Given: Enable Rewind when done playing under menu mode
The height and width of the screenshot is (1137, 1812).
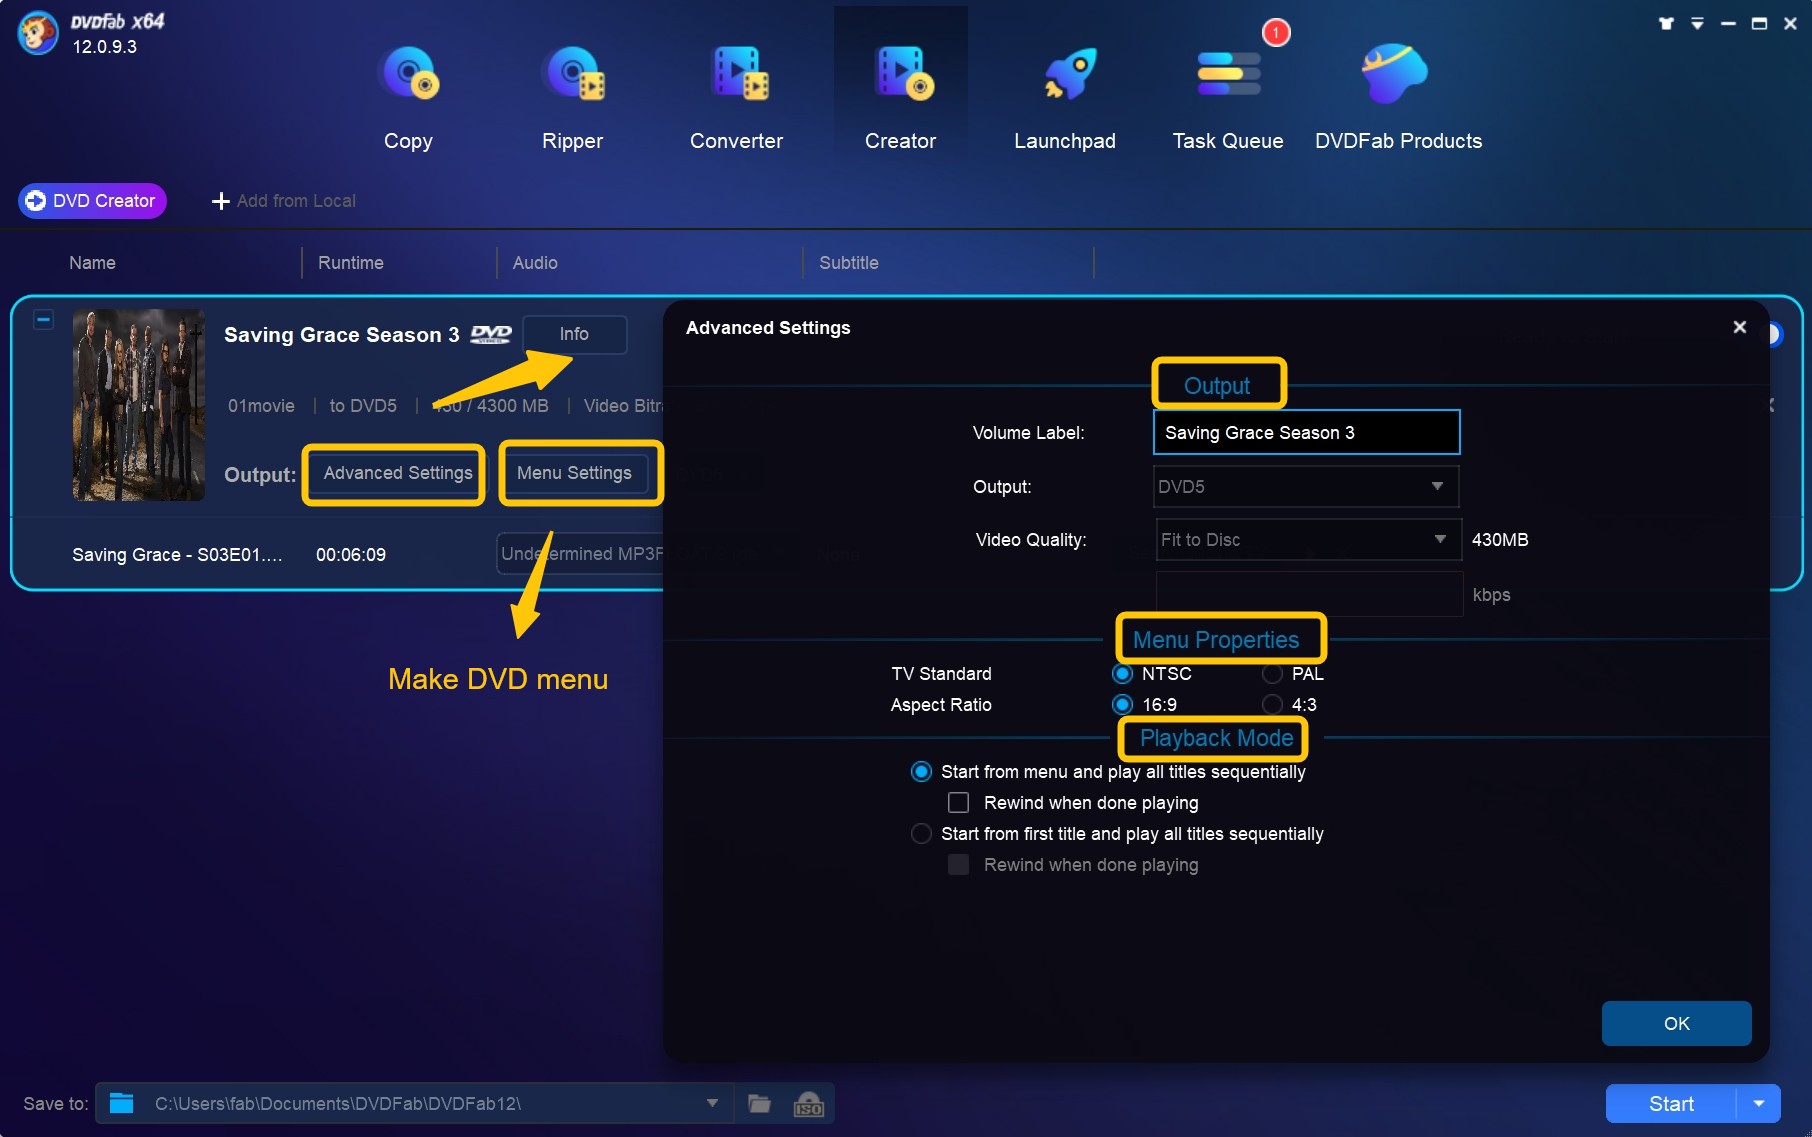Looking at the screenshot, I should point(958,803).
